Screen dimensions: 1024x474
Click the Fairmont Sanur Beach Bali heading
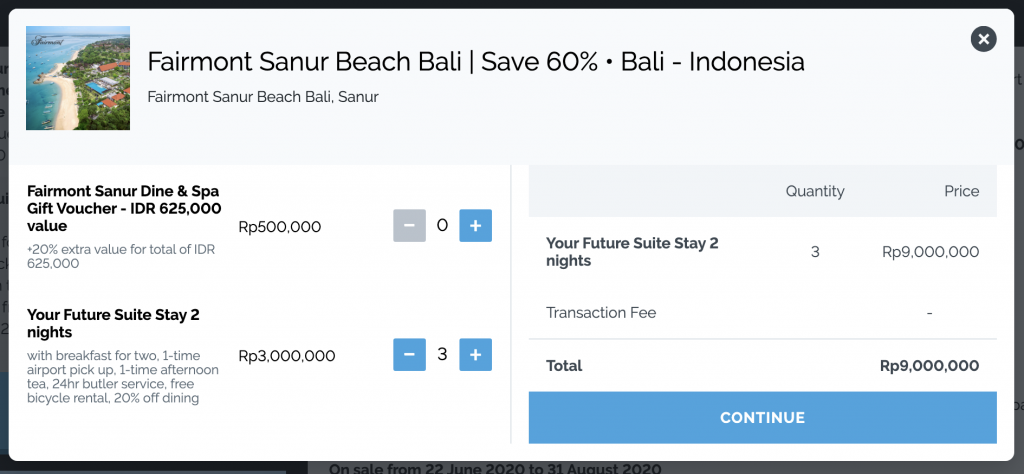(x=475, y=62)
